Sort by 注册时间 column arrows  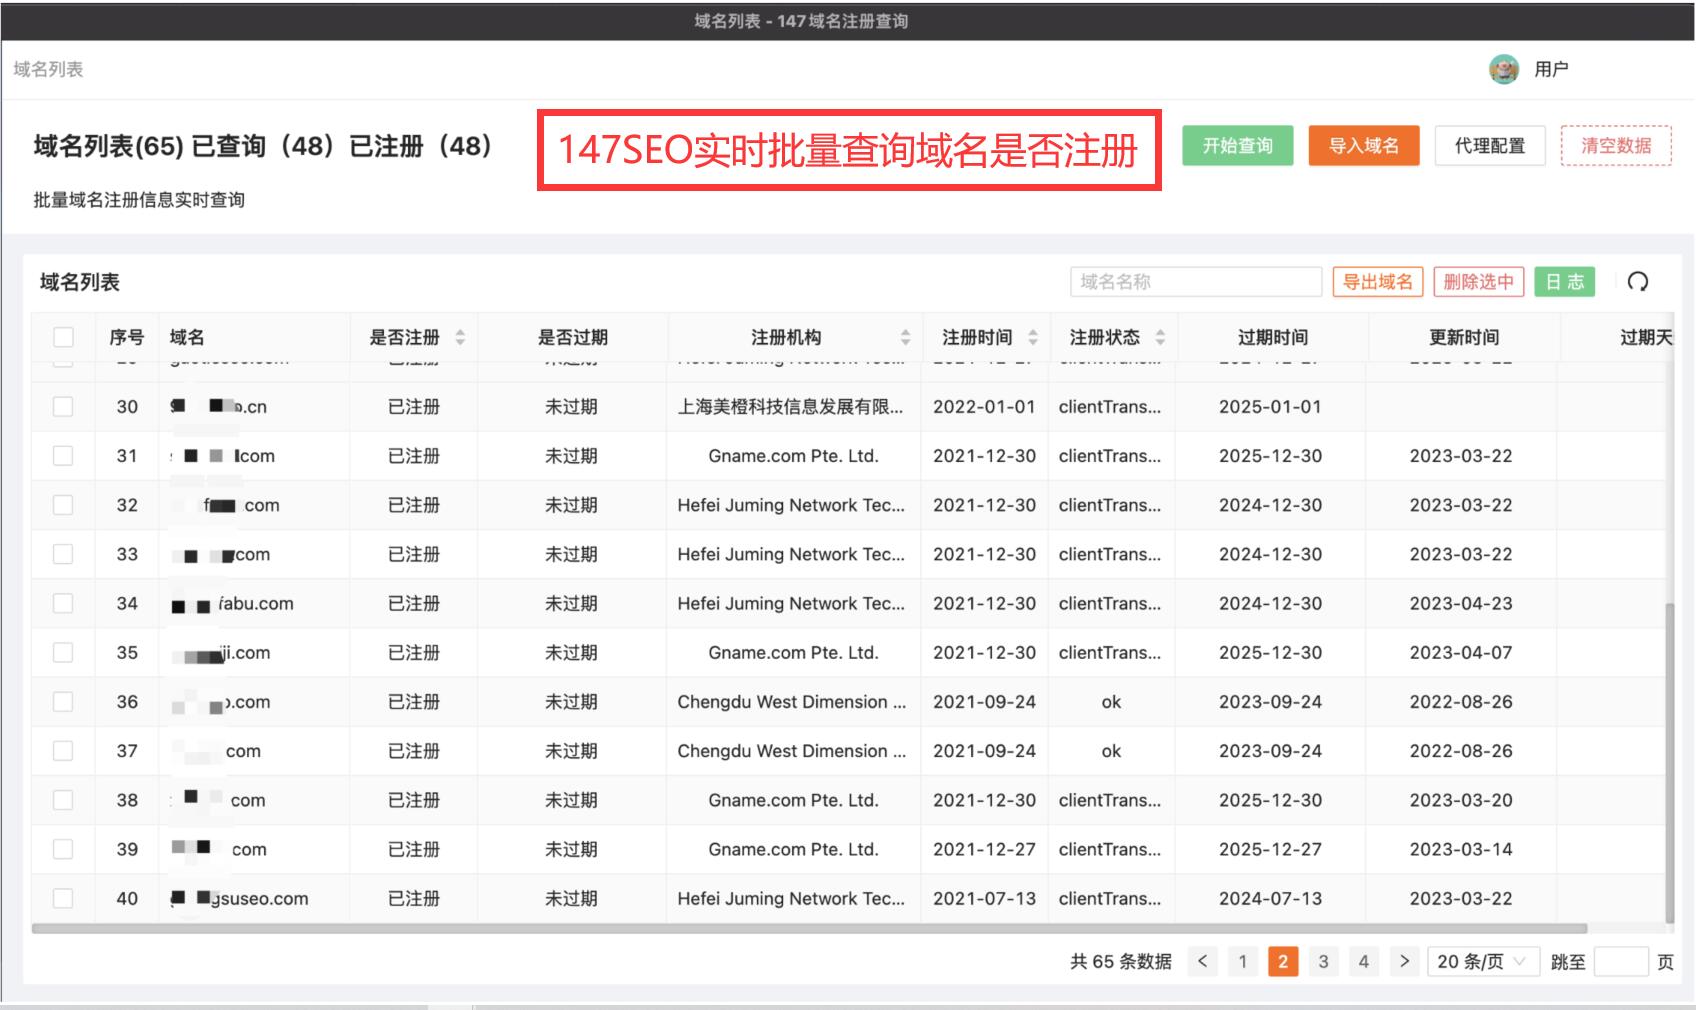1033,338
